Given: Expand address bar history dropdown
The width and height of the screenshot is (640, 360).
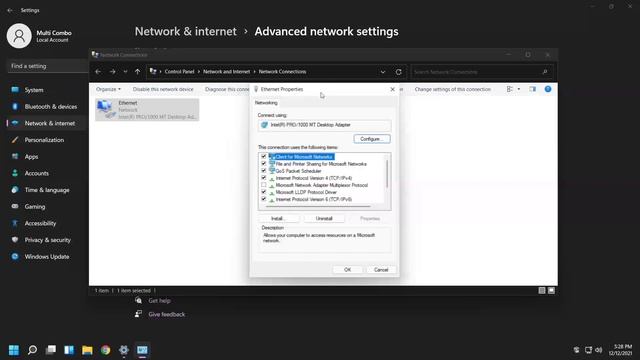Looking at the screenshot, I should [x=383, y=72].
